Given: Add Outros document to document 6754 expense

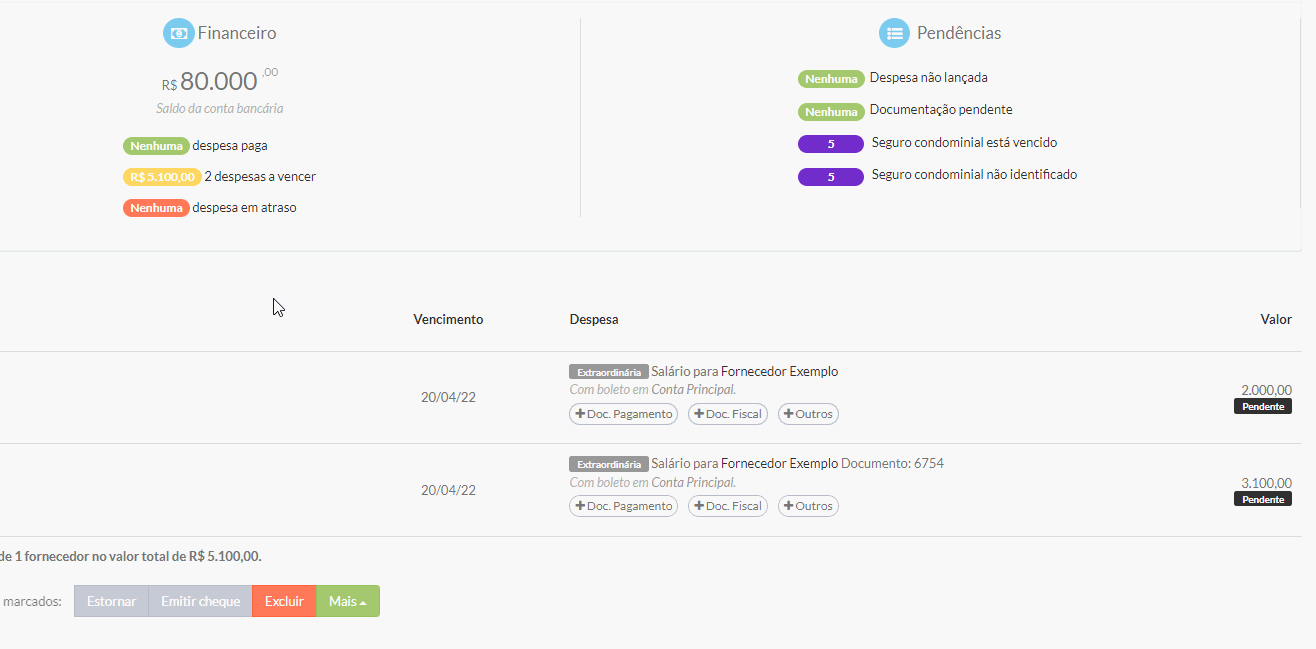Looking at the screenshot, I should click(808, 506).
